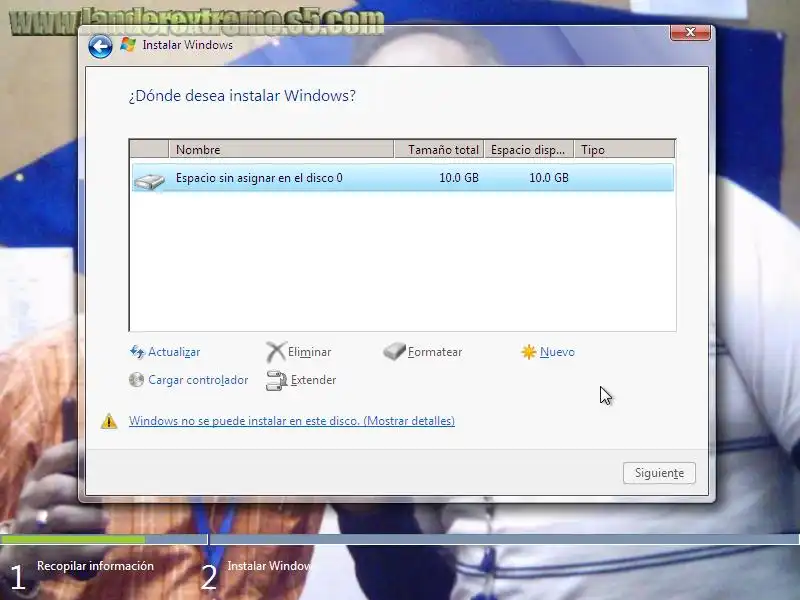Sort by Tamaño total column header
The width and height of the screenshot is (800, 600).
(439, 149)
